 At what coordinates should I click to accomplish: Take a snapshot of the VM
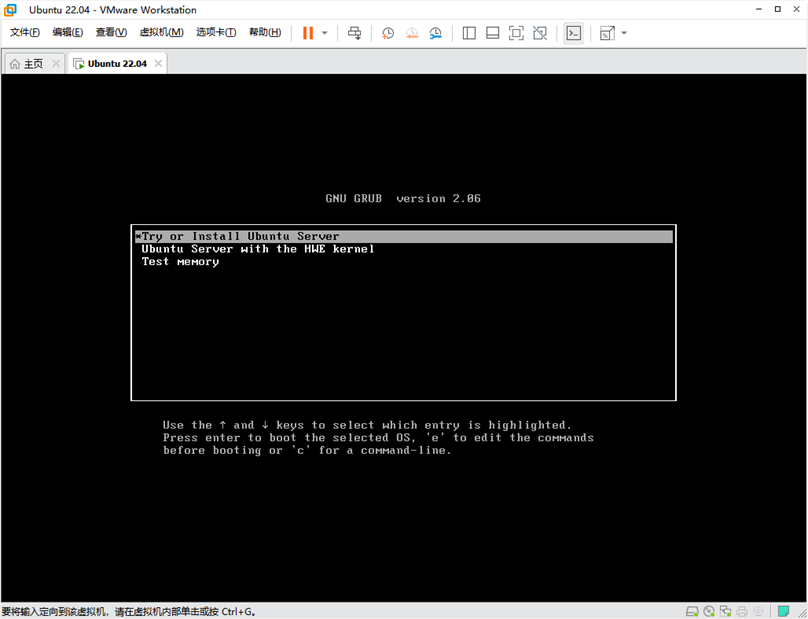[x=388, y=33]
